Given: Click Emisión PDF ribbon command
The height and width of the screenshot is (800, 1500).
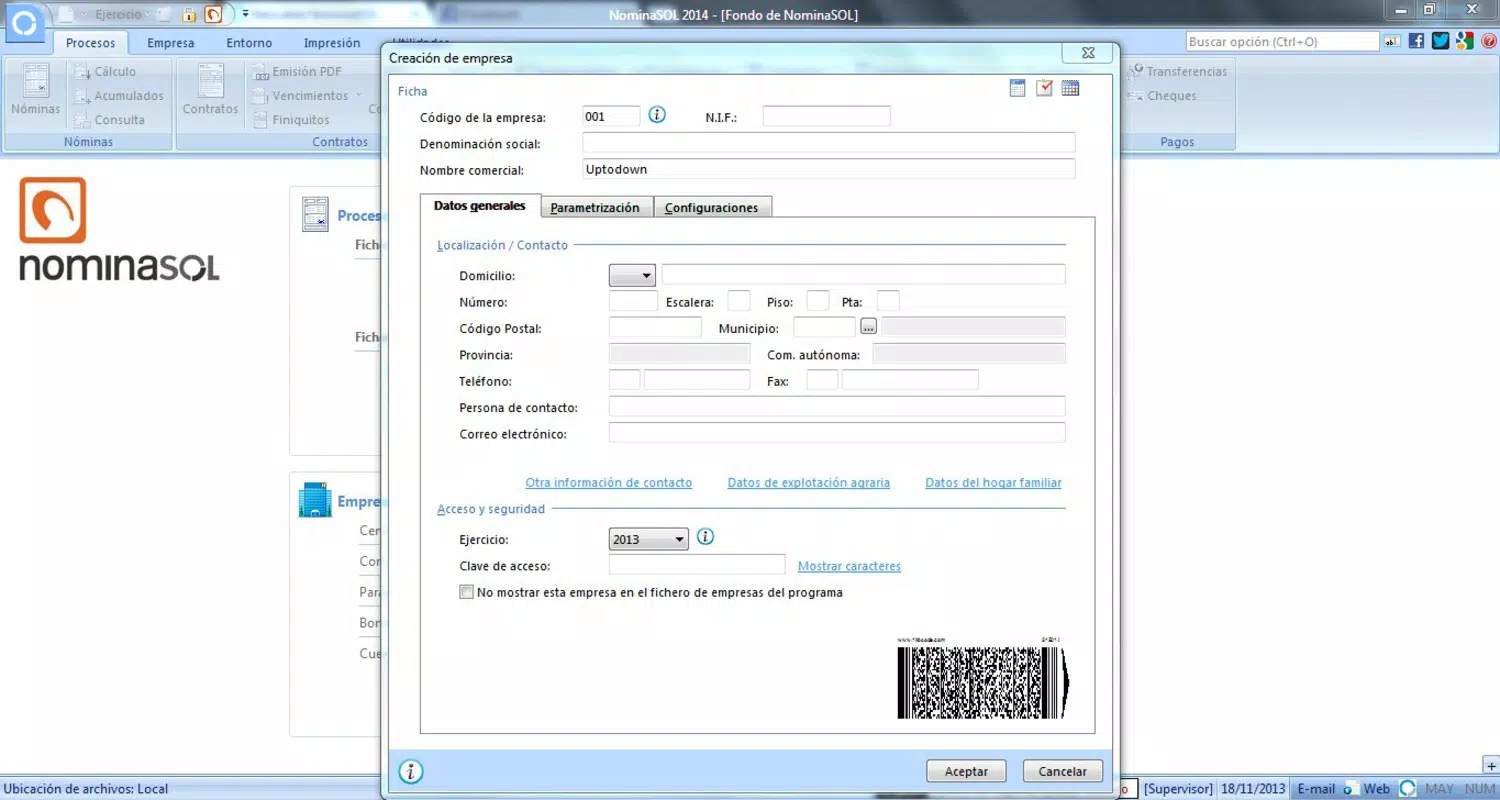Looking at the screenshot, I should coord(298,72).
